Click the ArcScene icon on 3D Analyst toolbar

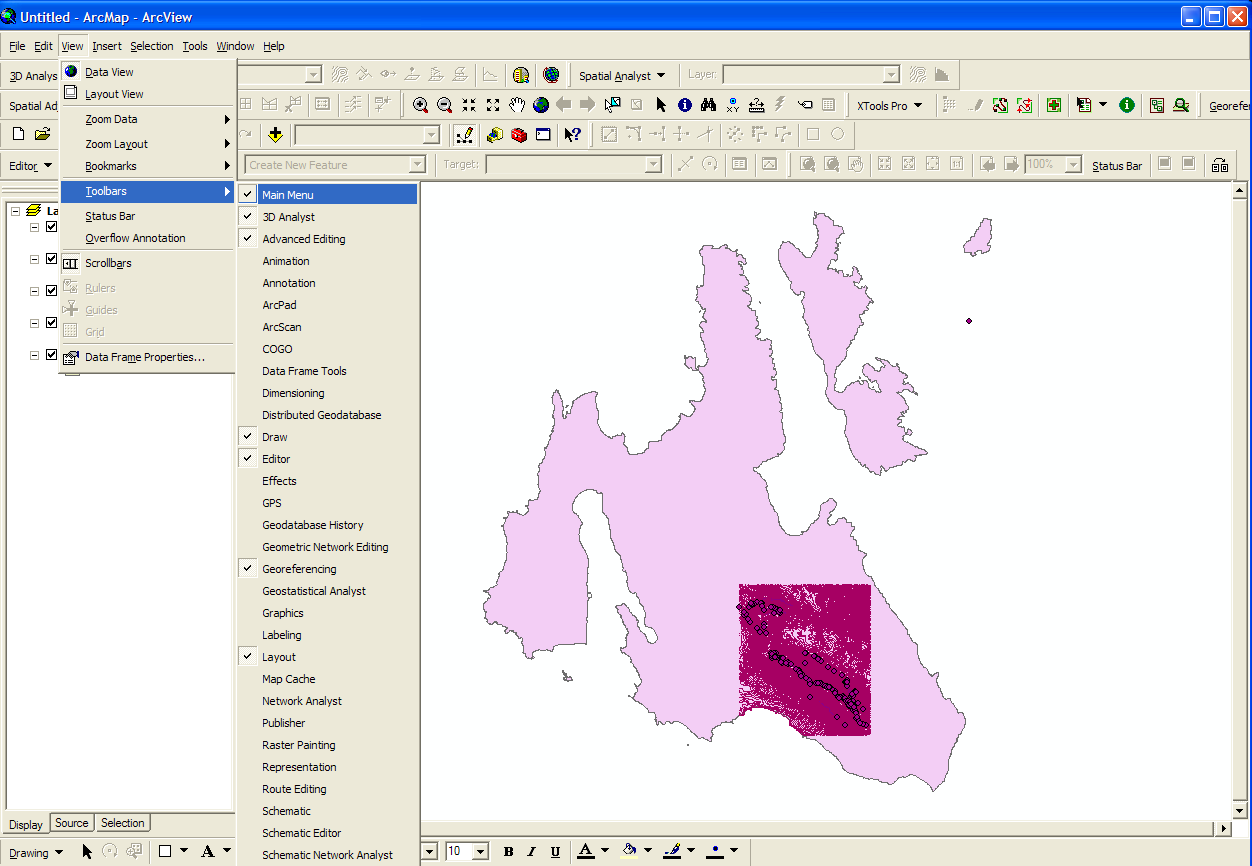[521, 75]
